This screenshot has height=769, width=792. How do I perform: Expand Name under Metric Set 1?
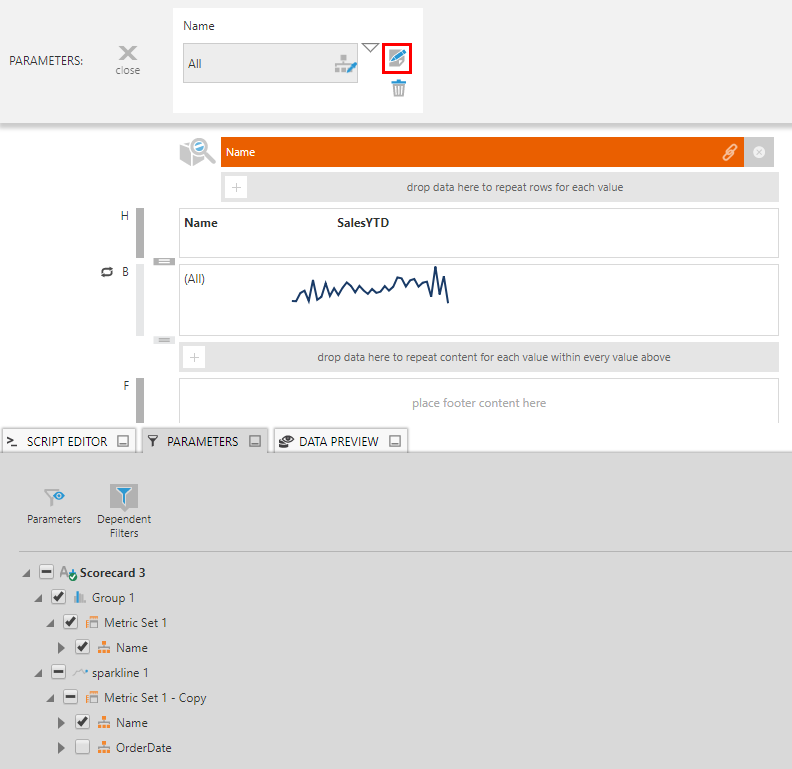pyautogui.click(x=61, y=648)
